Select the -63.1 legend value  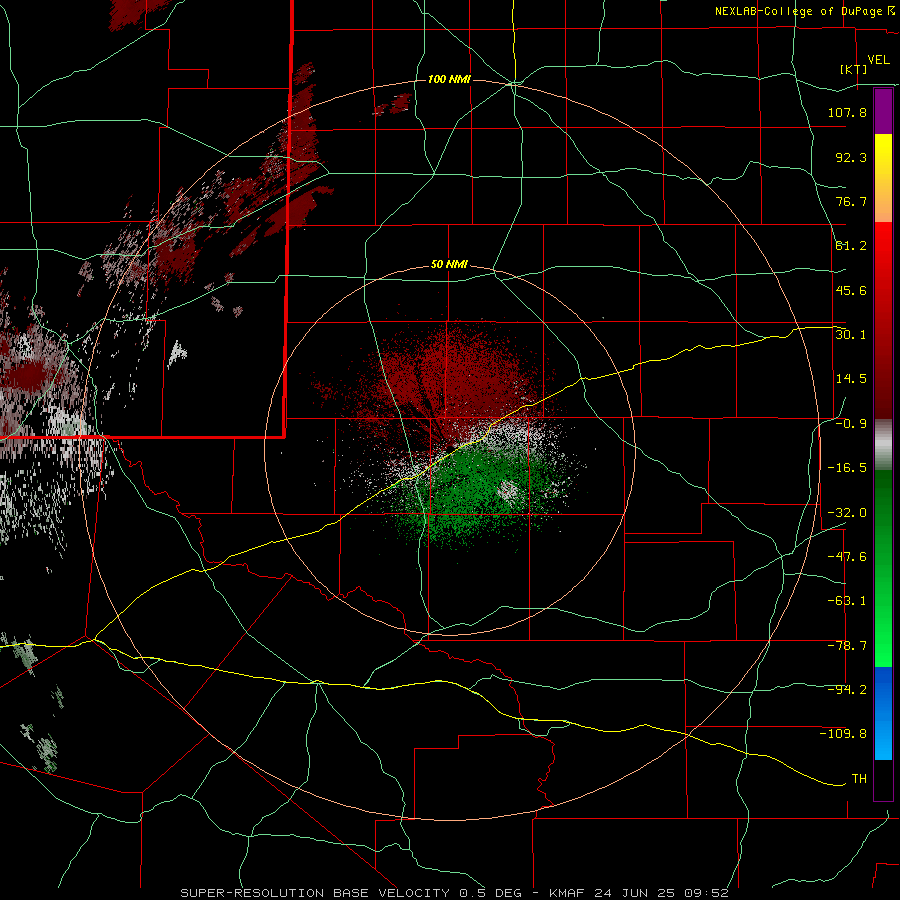[x=847, y=601]
